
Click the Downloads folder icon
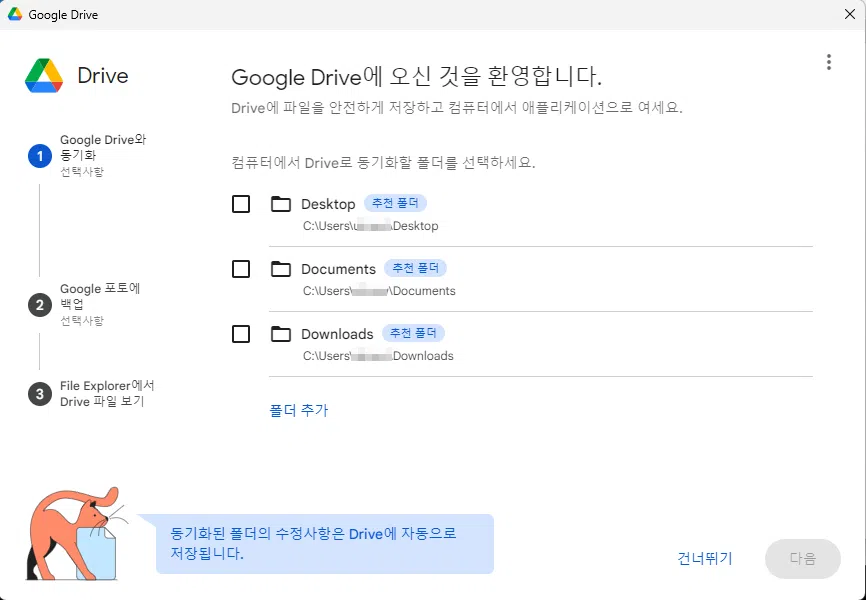pos(280,333)
